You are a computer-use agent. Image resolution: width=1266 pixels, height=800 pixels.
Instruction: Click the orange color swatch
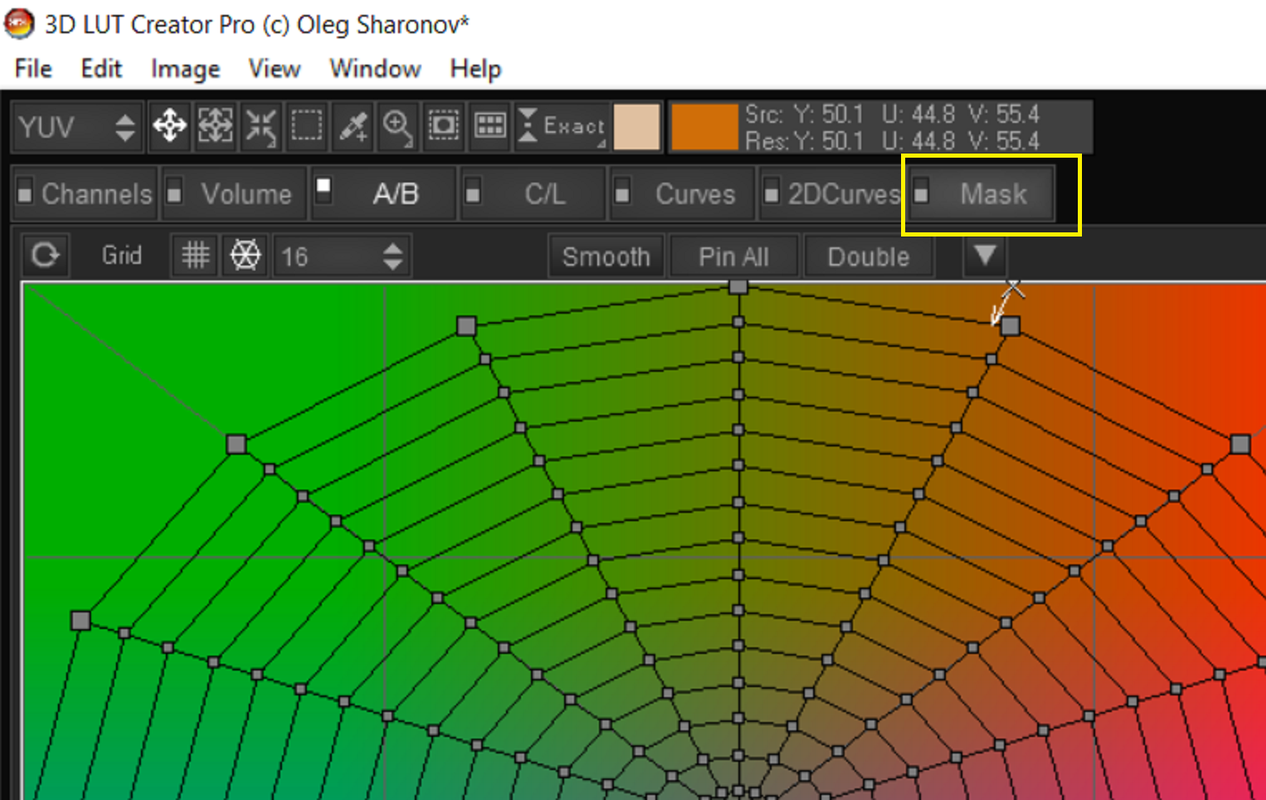(x=704, y=127)
